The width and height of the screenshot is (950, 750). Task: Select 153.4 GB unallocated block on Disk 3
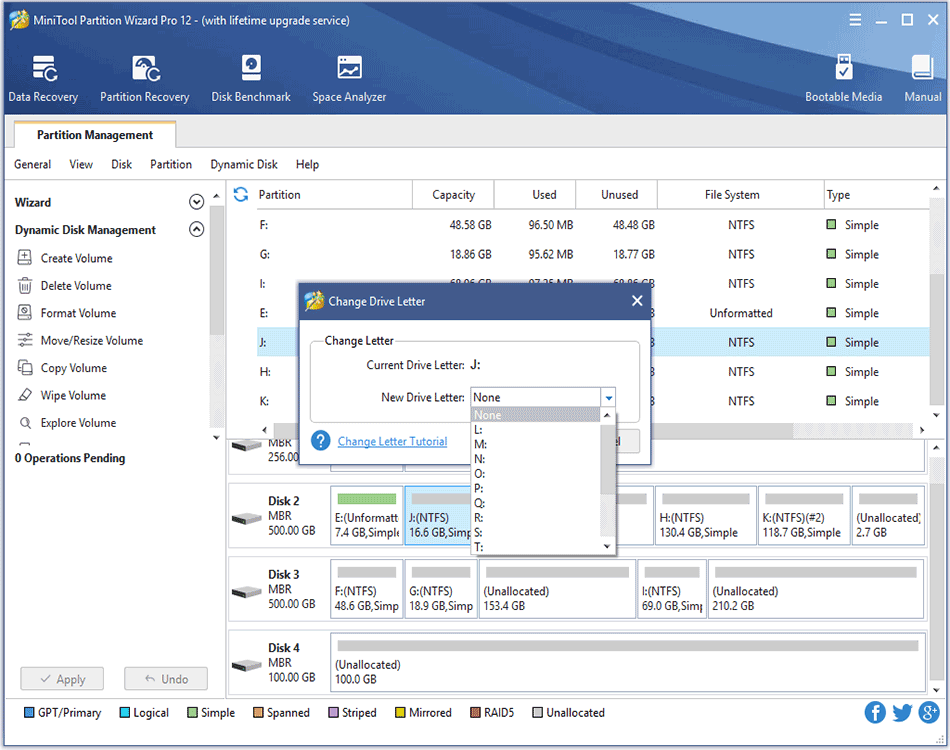click(557, 589)
